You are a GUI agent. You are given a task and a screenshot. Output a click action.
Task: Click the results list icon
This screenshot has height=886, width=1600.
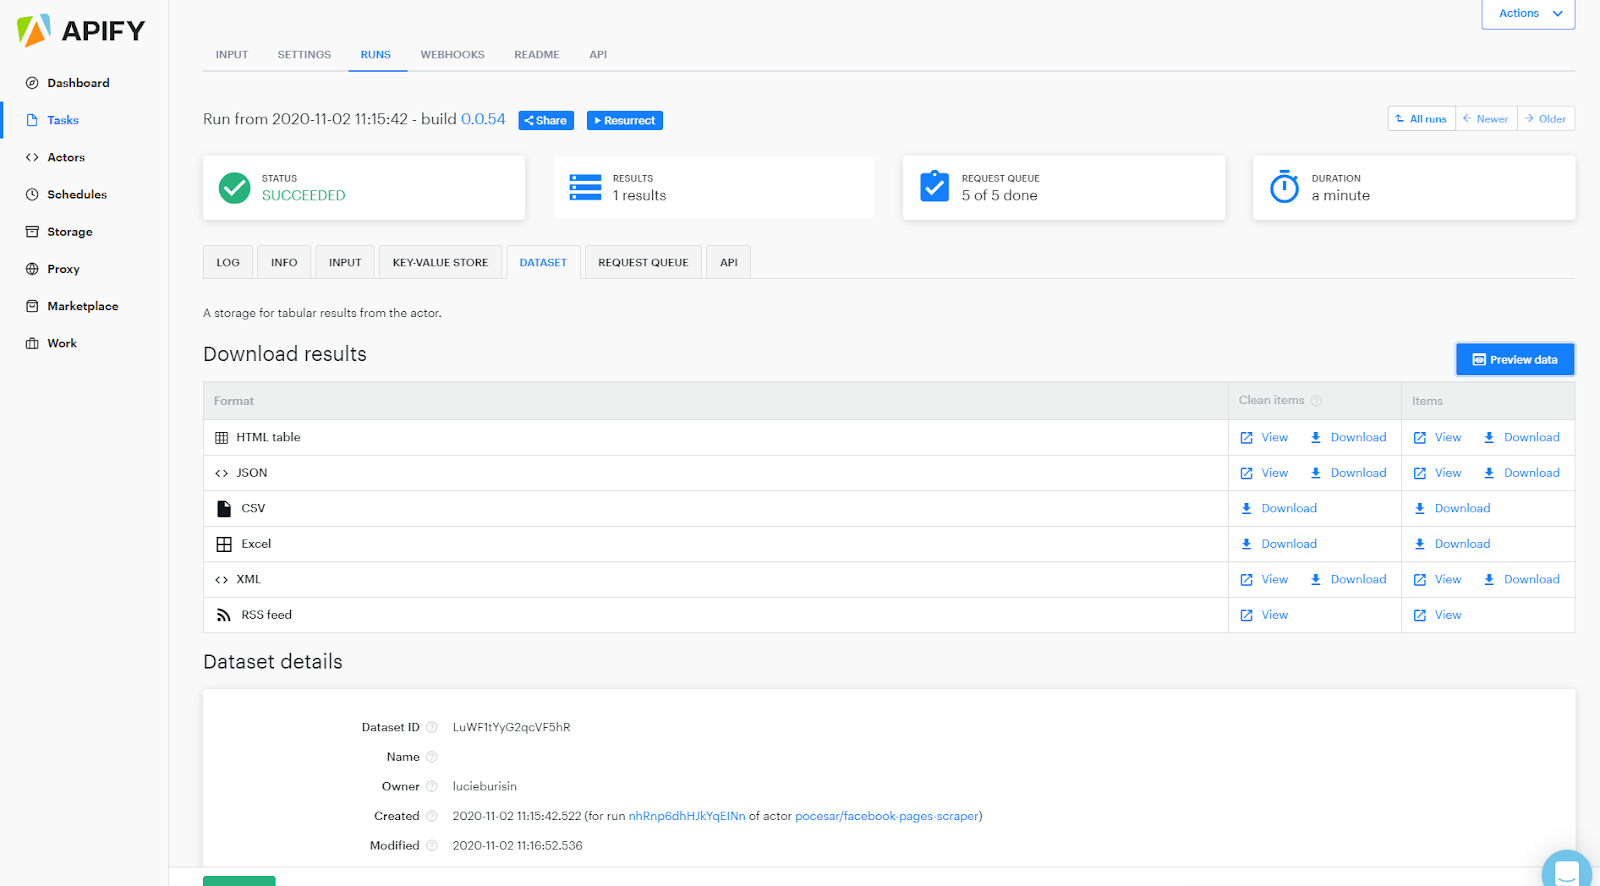[585, 188]
